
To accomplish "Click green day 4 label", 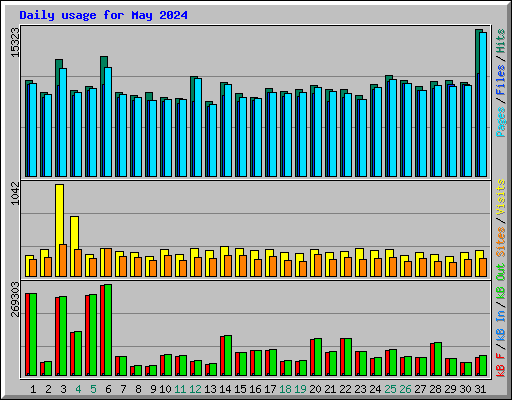I will pos(78,389).
